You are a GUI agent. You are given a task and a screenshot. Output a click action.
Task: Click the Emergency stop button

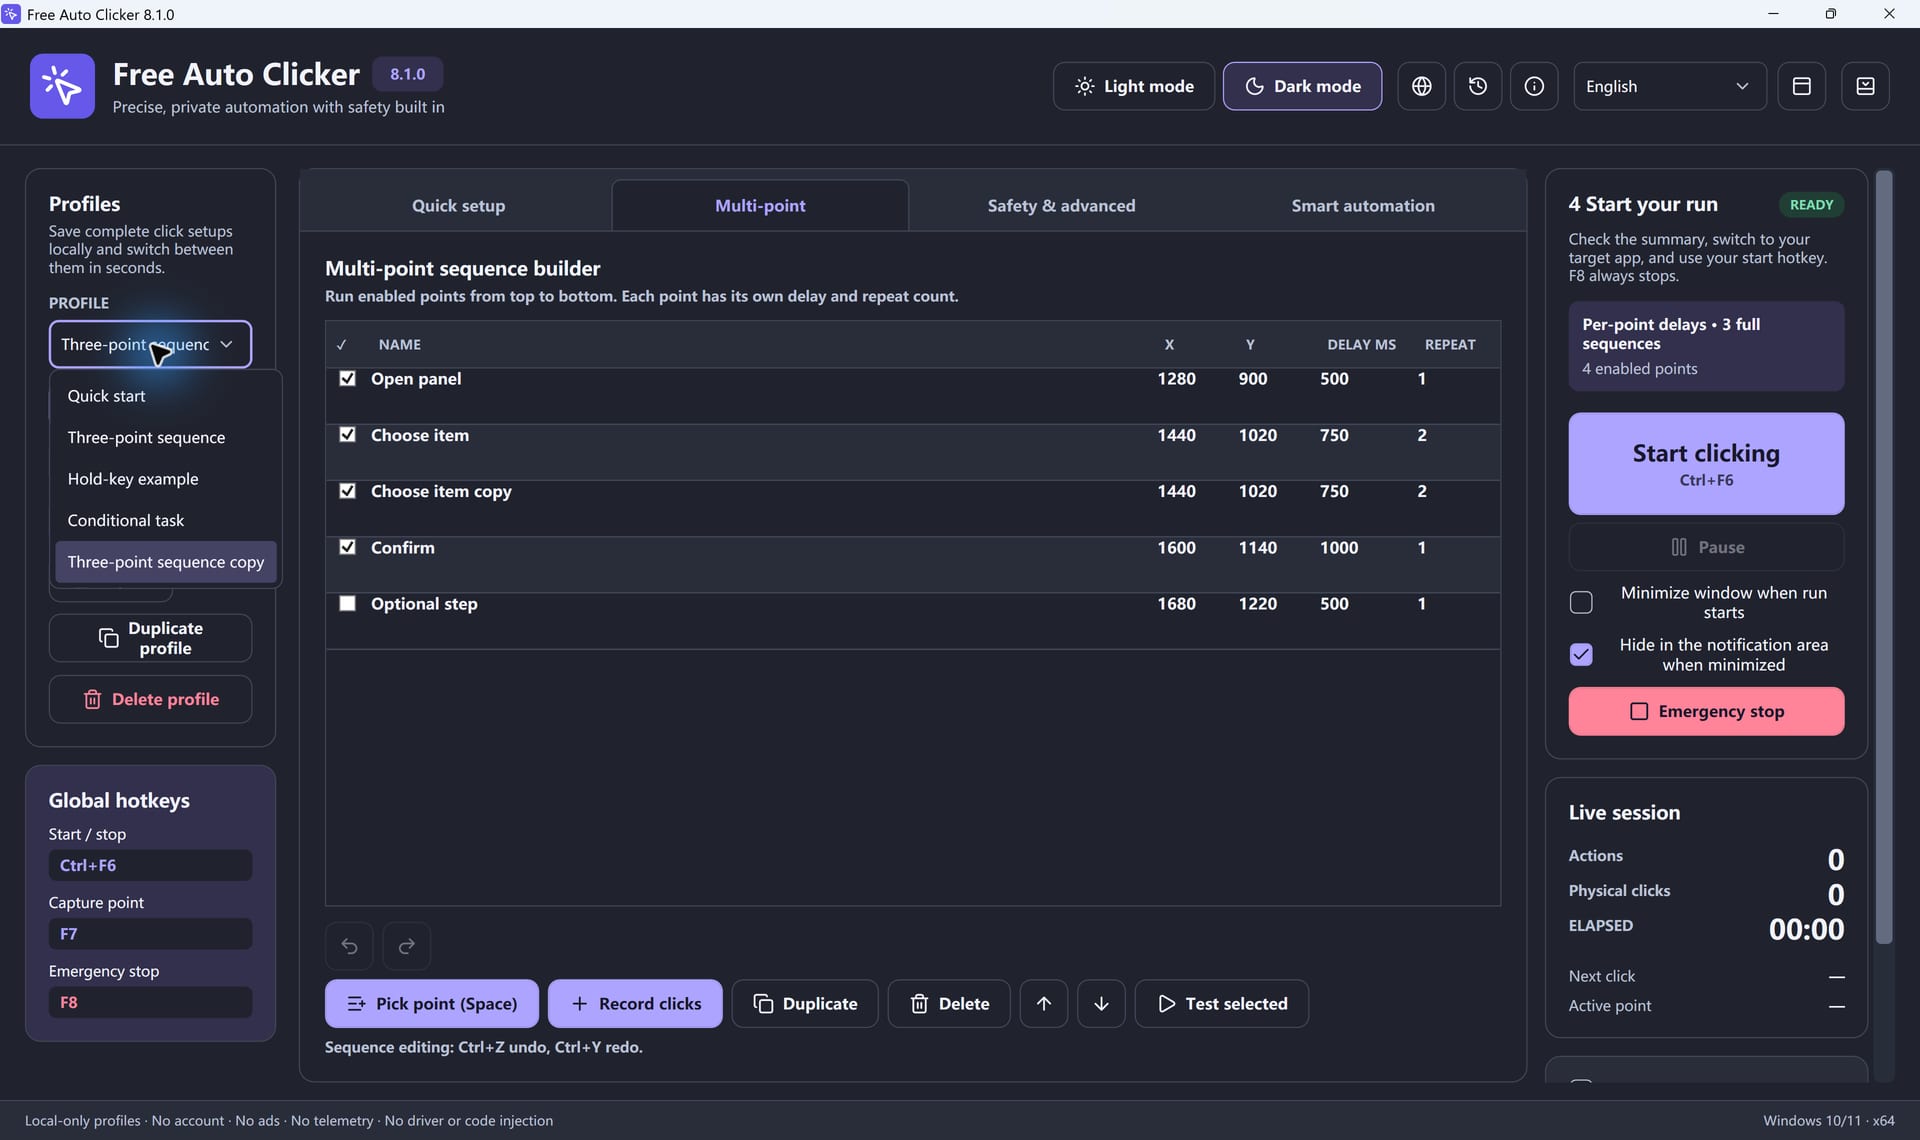tap(1706, 711)
